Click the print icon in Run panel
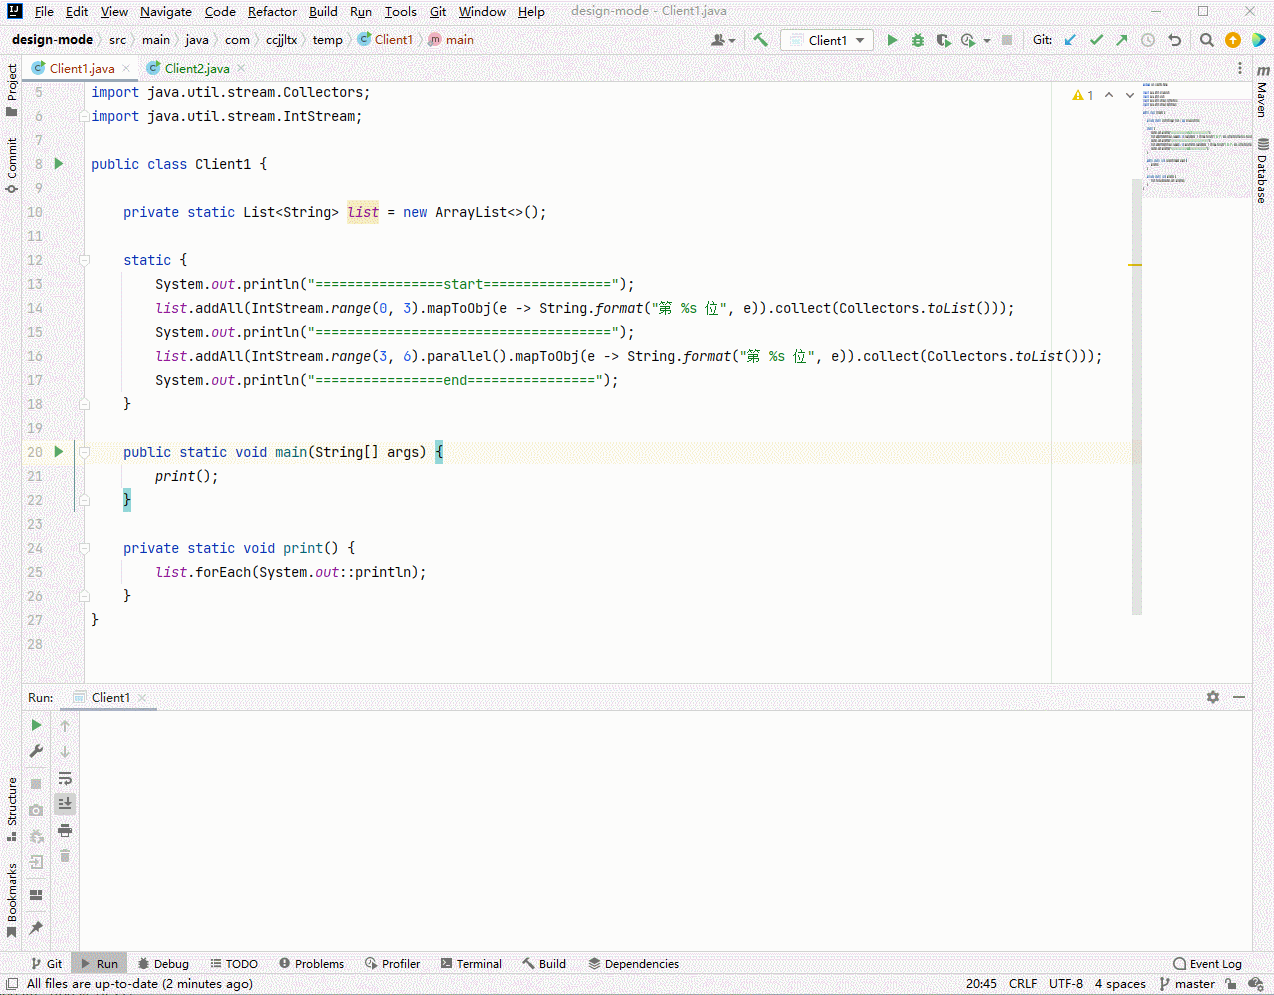 [x=65, y=830]
